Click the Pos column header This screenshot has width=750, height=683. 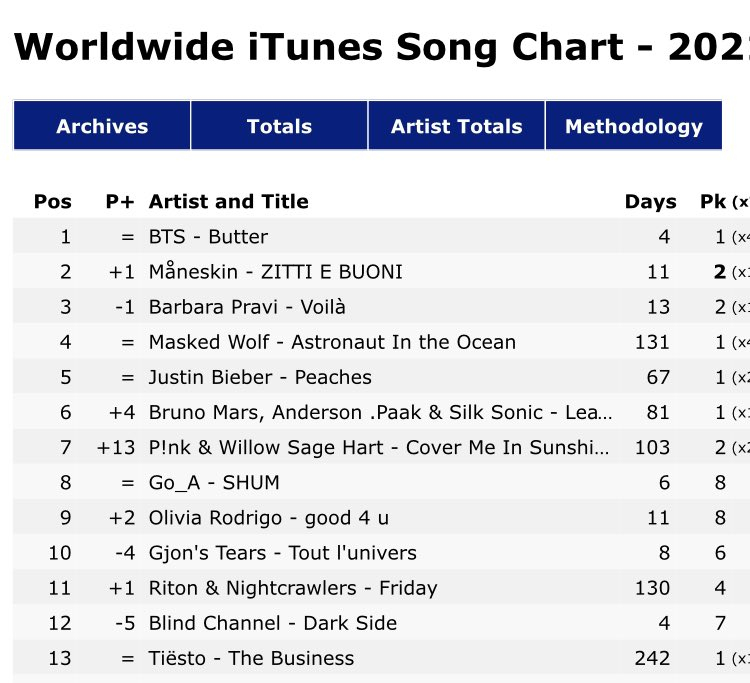pos(53,201)
